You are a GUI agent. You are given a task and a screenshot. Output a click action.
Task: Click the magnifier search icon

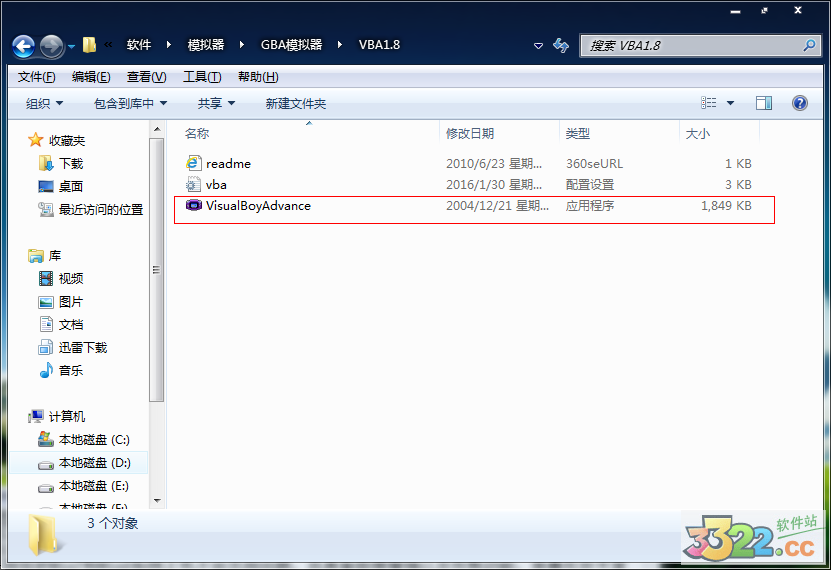click(x=809, y=46)
